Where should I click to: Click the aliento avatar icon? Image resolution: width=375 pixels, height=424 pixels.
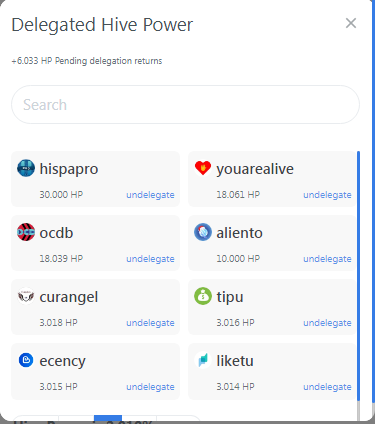(203, 232)
